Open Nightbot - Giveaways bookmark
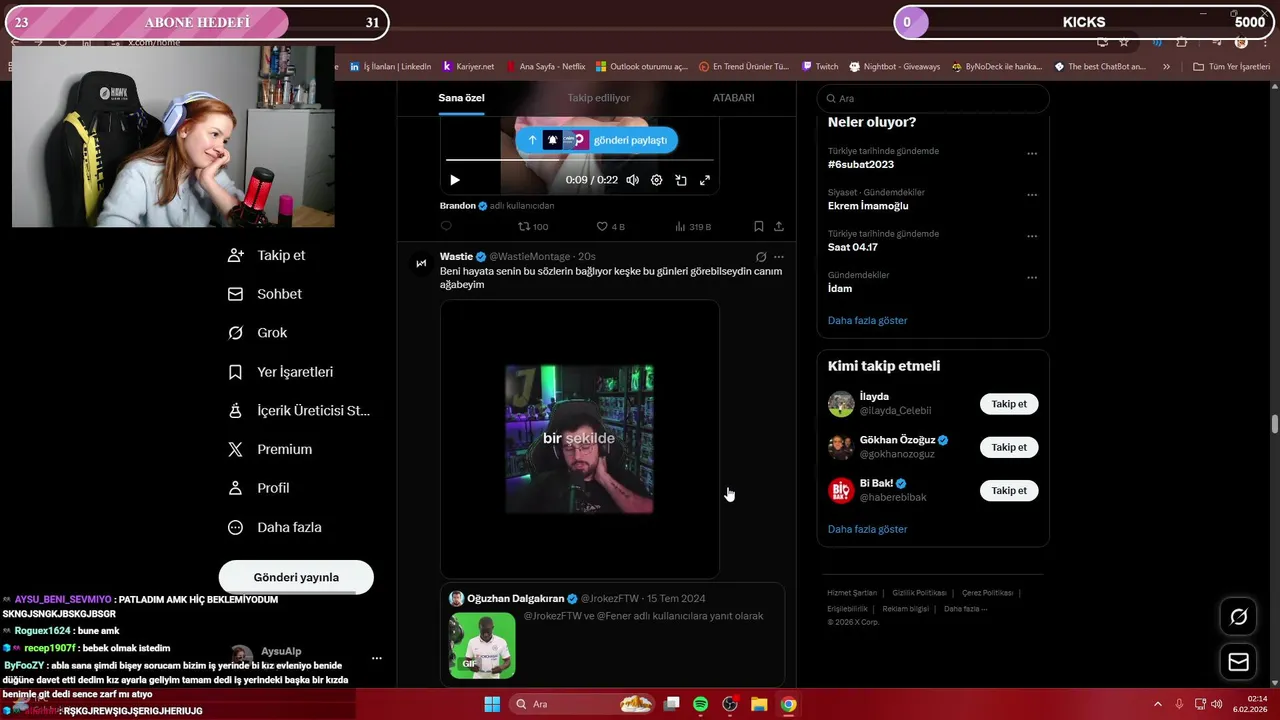Image resolution: width=1280 pixels, height=720 pixels. click(x=895, y=67)
